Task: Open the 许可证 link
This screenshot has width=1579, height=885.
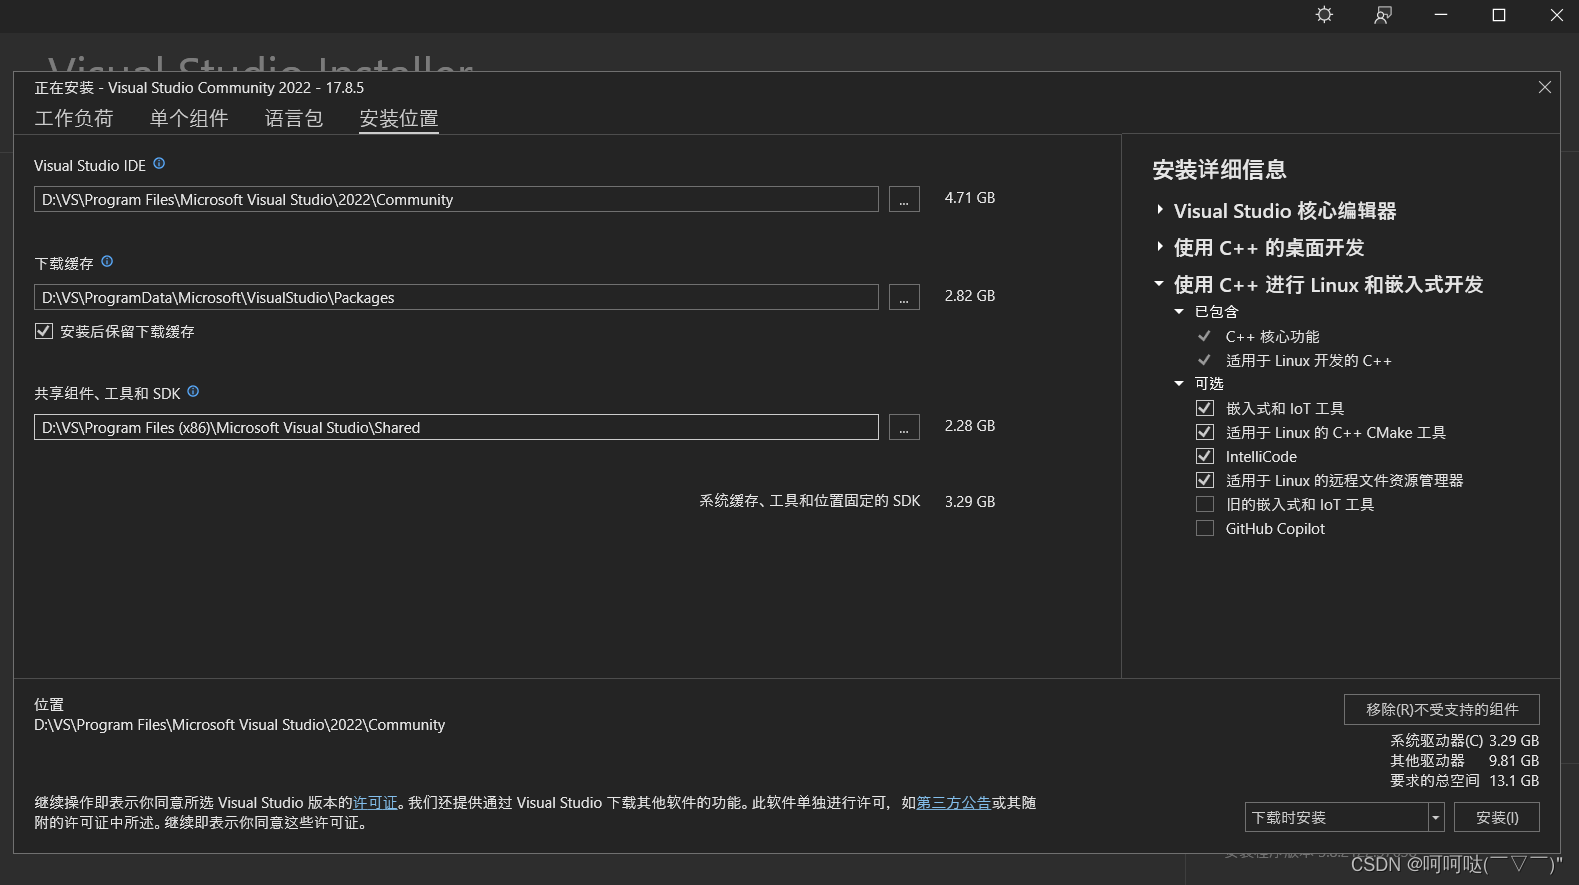Action: pyautogui.click(x=375, y=802)
